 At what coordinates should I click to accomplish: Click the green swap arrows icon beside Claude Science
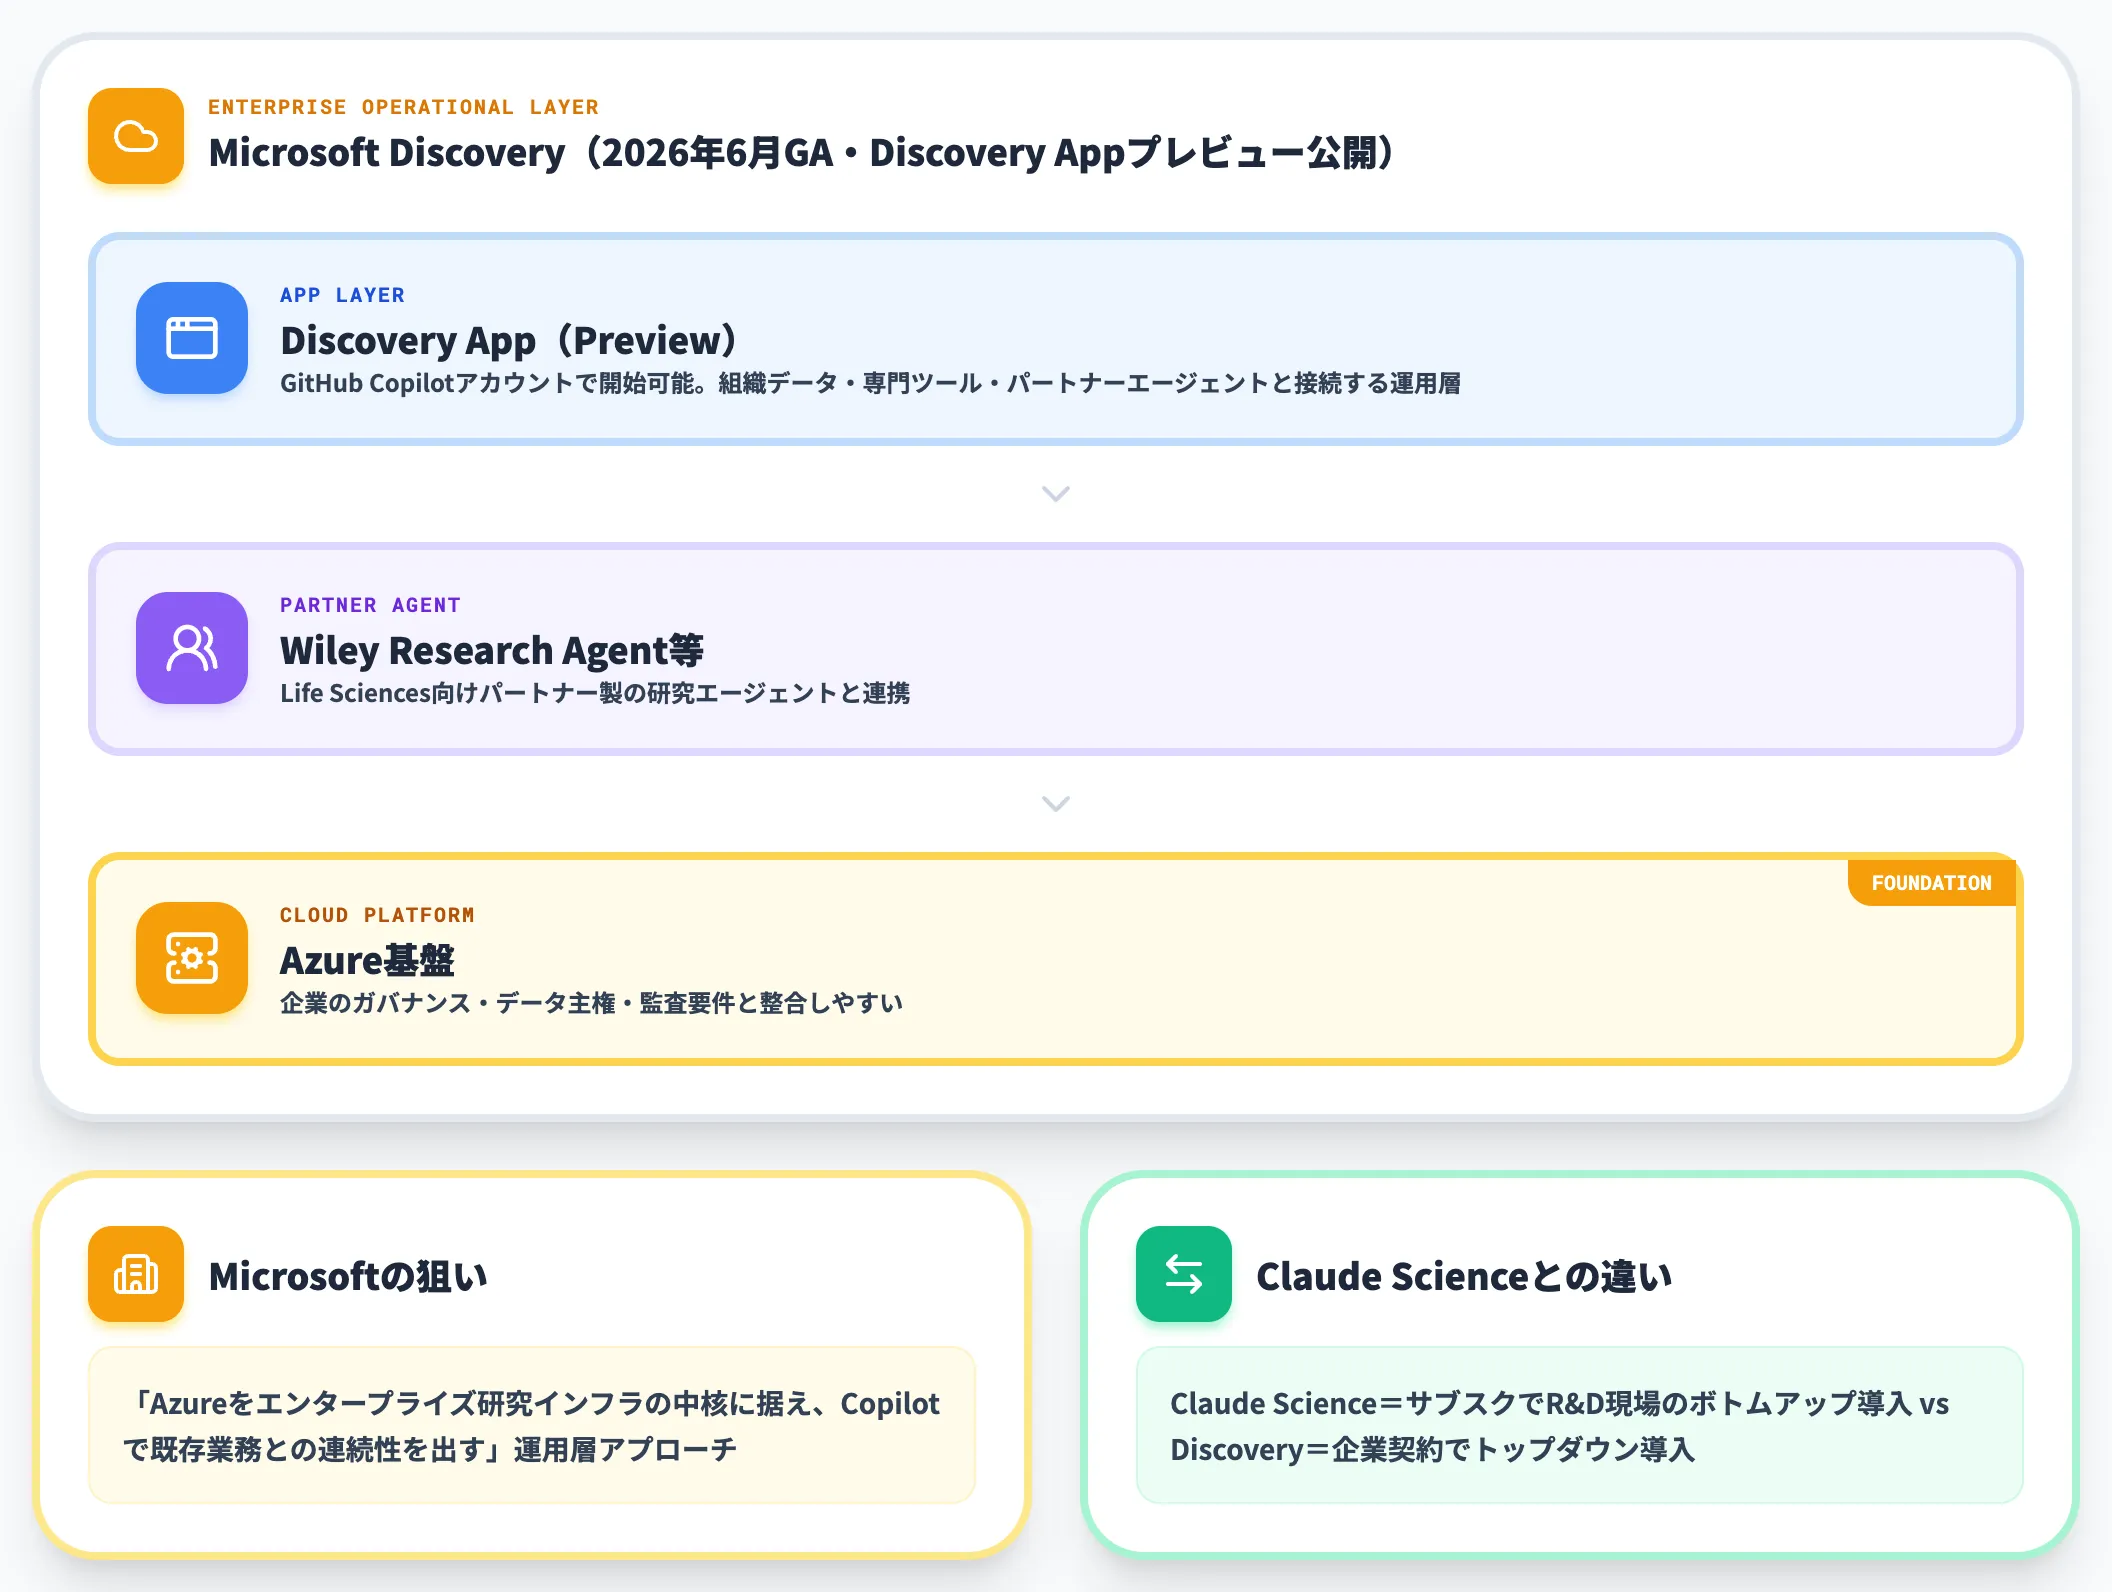pyautogui.click(x=1184, y=1274)
